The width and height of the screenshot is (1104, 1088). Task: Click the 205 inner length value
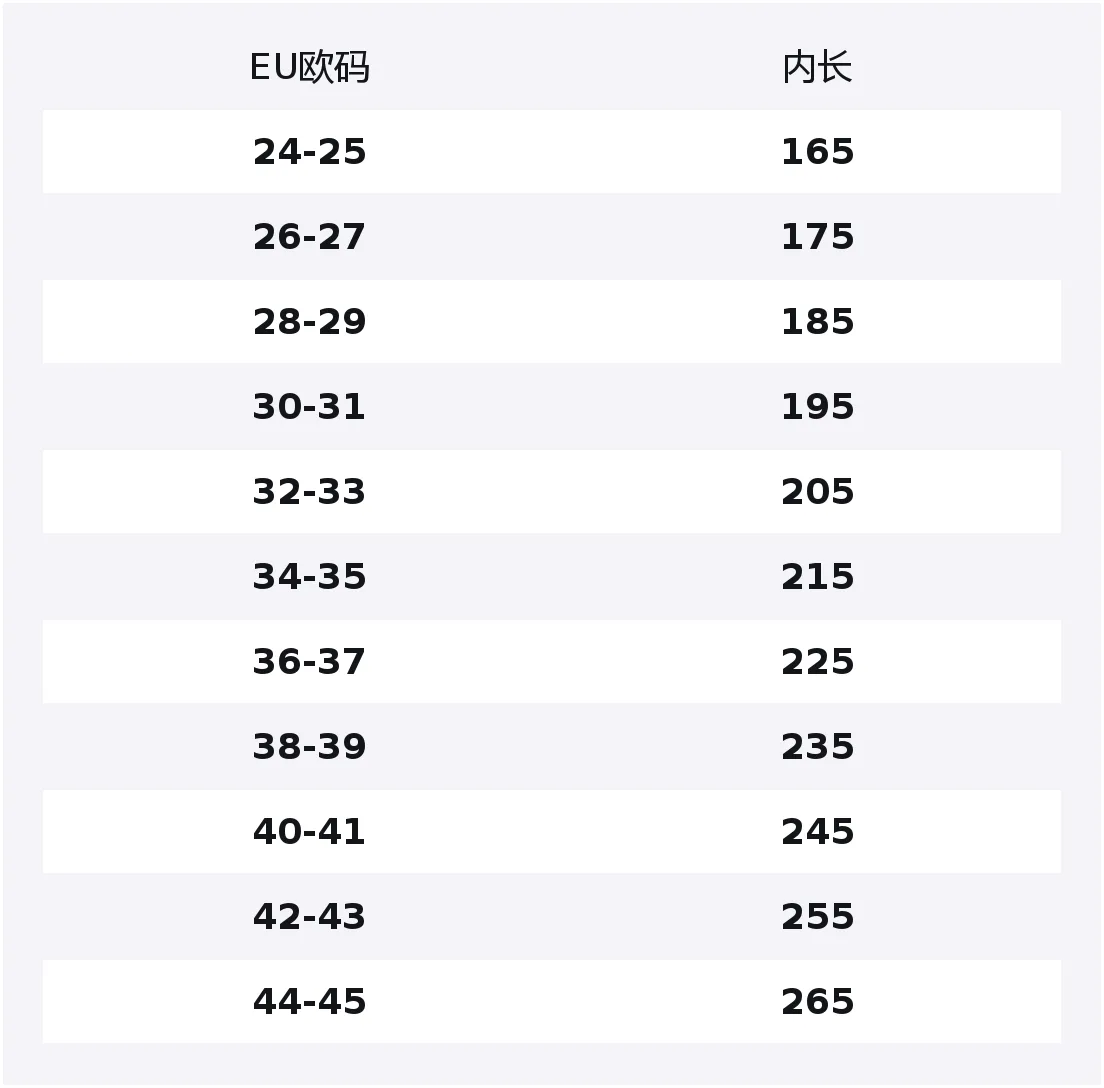(x=817, y=492)
